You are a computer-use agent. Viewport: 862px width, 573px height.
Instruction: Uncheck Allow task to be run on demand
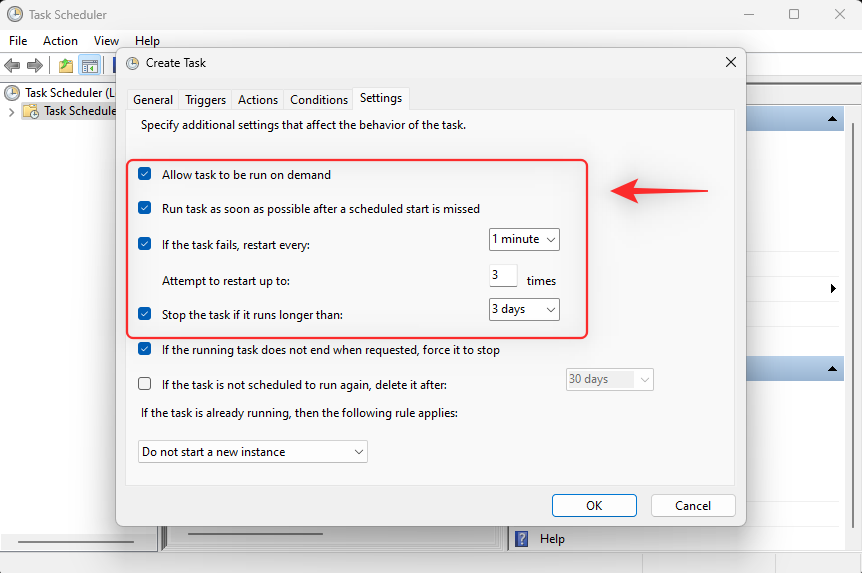[x=145, y=174]
